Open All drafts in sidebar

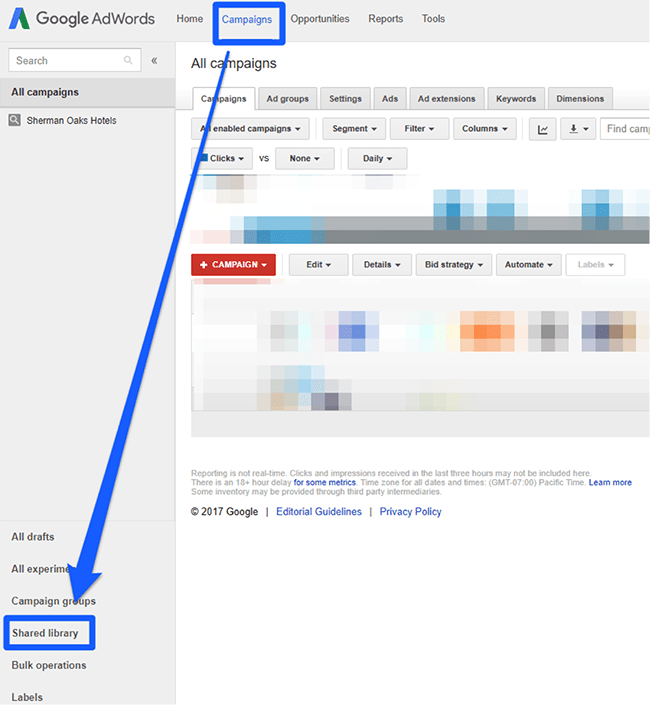click(33, 537)
